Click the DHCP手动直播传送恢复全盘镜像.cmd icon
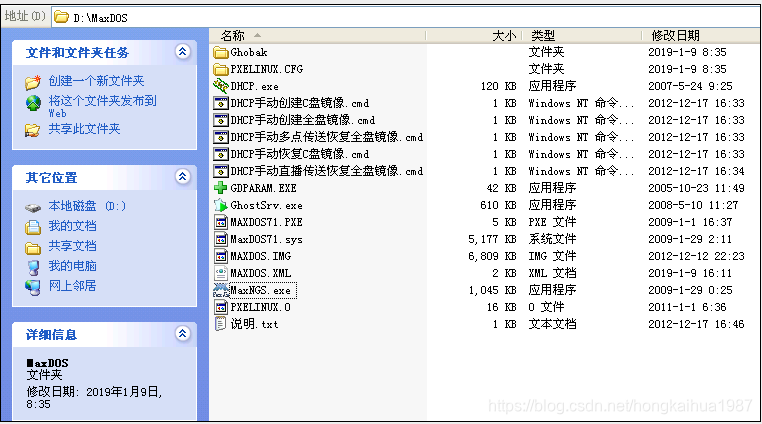The image size is (762, 424). tap(221, 171)
